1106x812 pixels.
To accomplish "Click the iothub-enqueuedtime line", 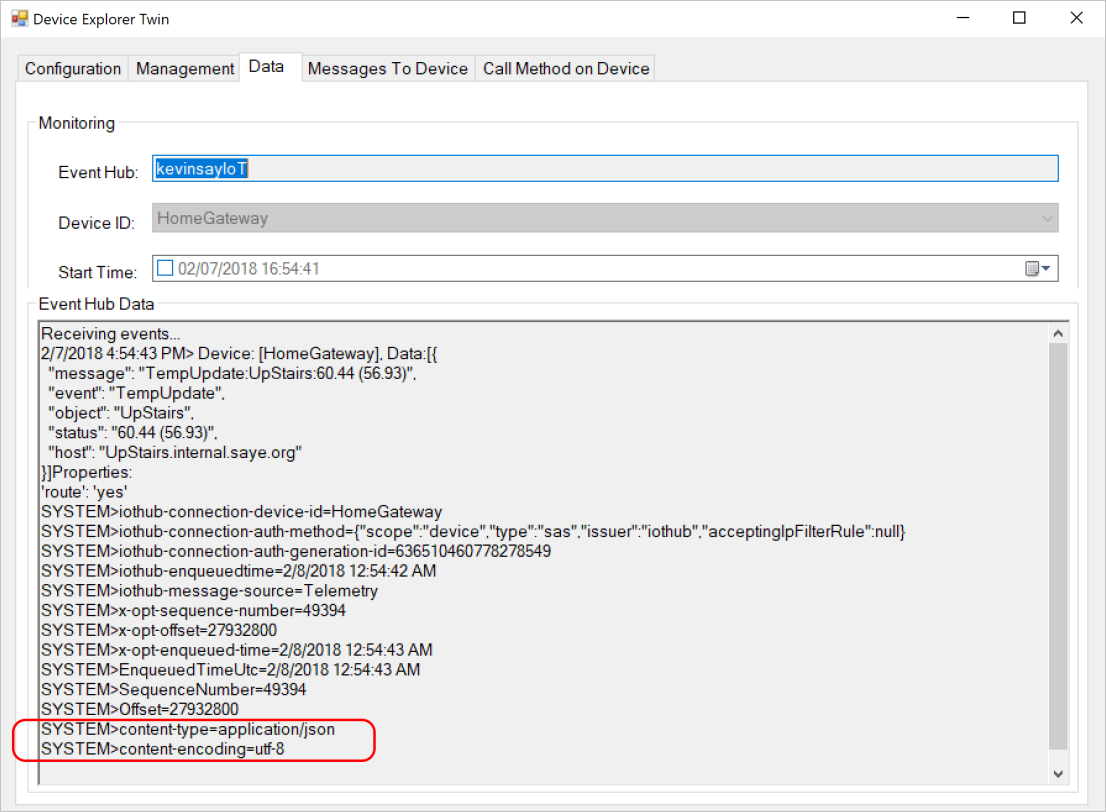I will tap(238, 571).
